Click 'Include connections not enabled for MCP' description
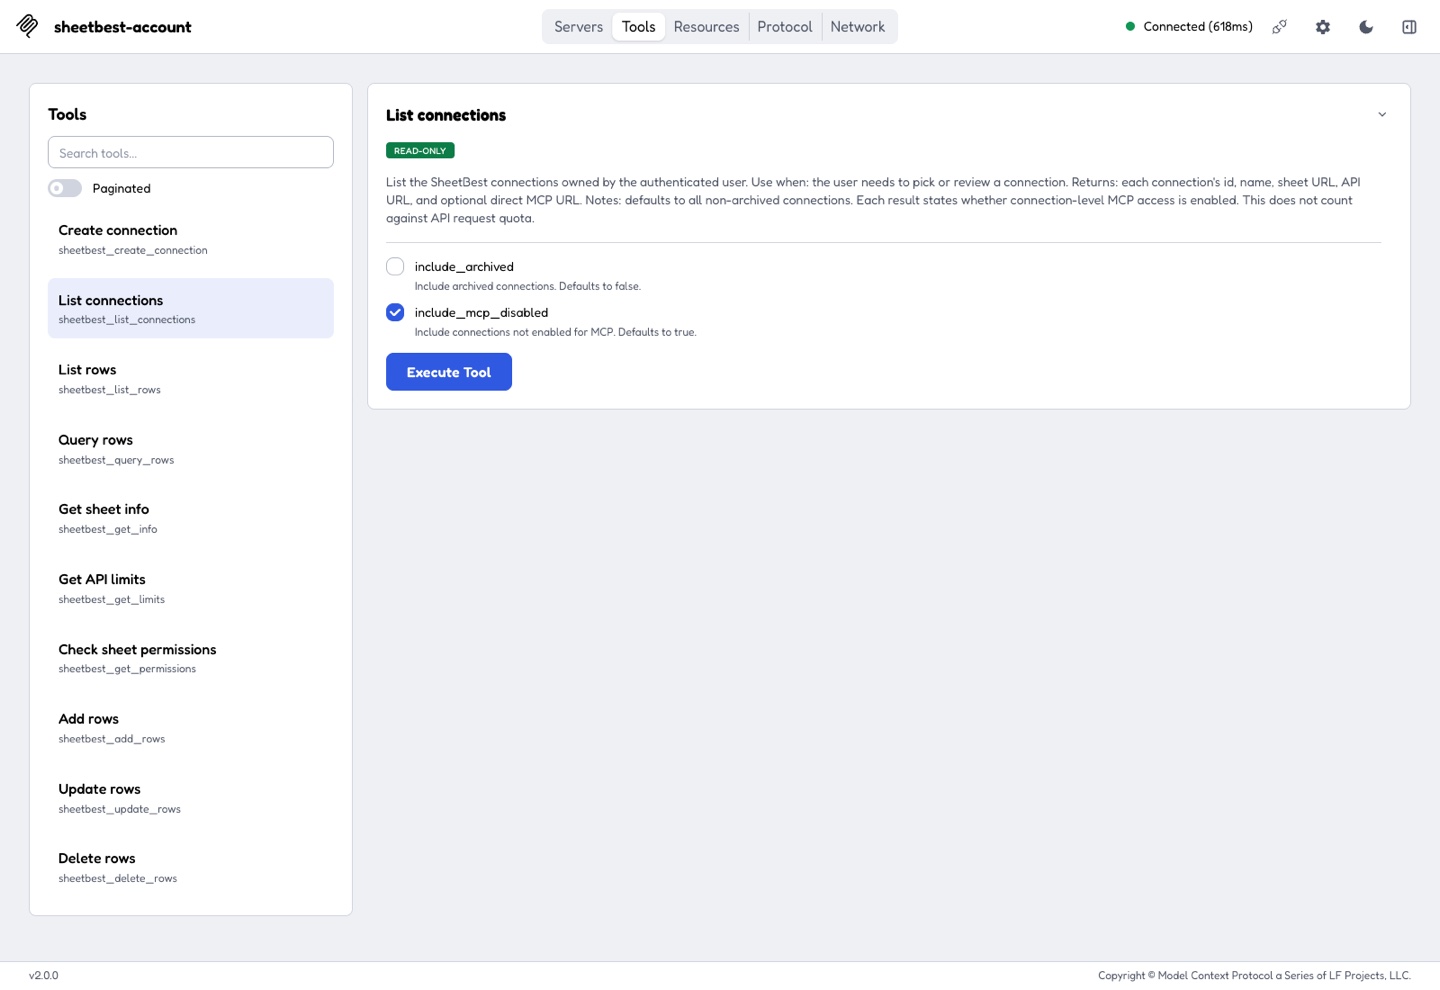Viewport: 1440px width, 990px height. coord(555,333)
